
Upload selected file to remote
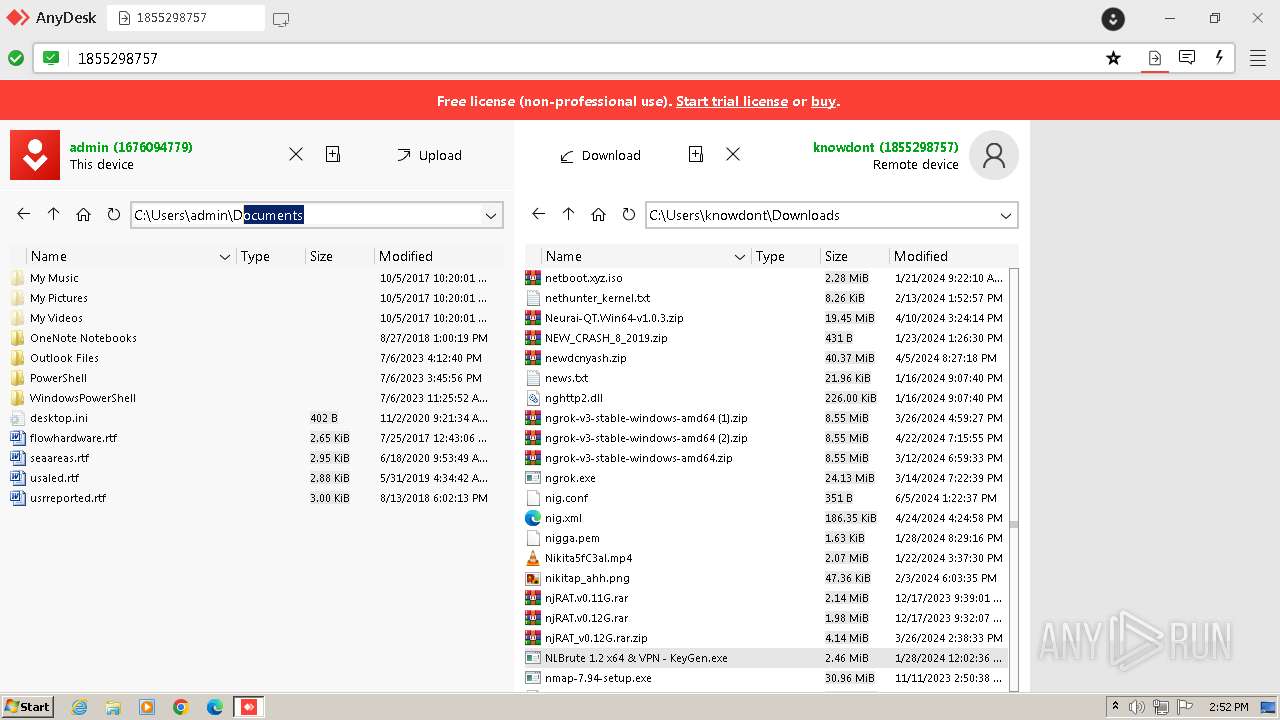coord(429,155)
